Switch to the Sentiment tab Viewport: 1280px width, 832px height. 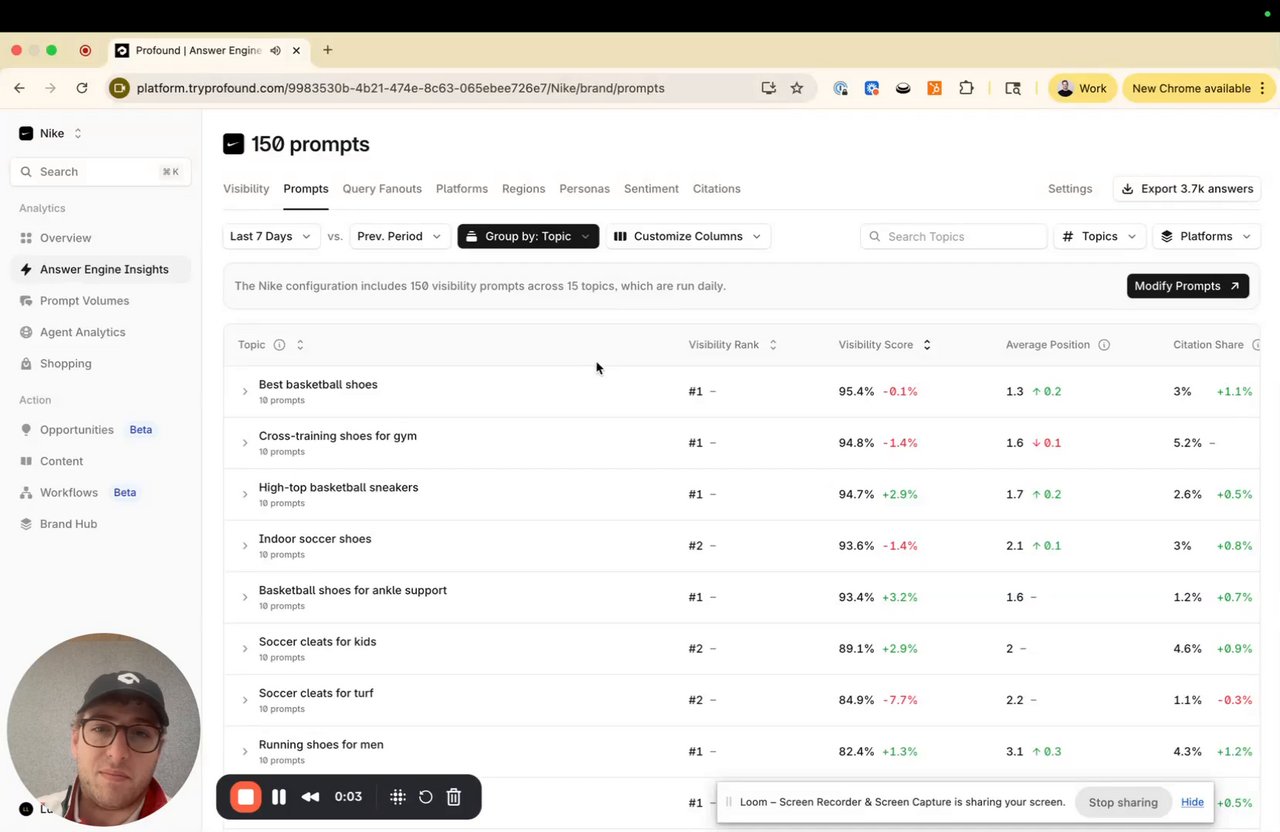point(651,189)
